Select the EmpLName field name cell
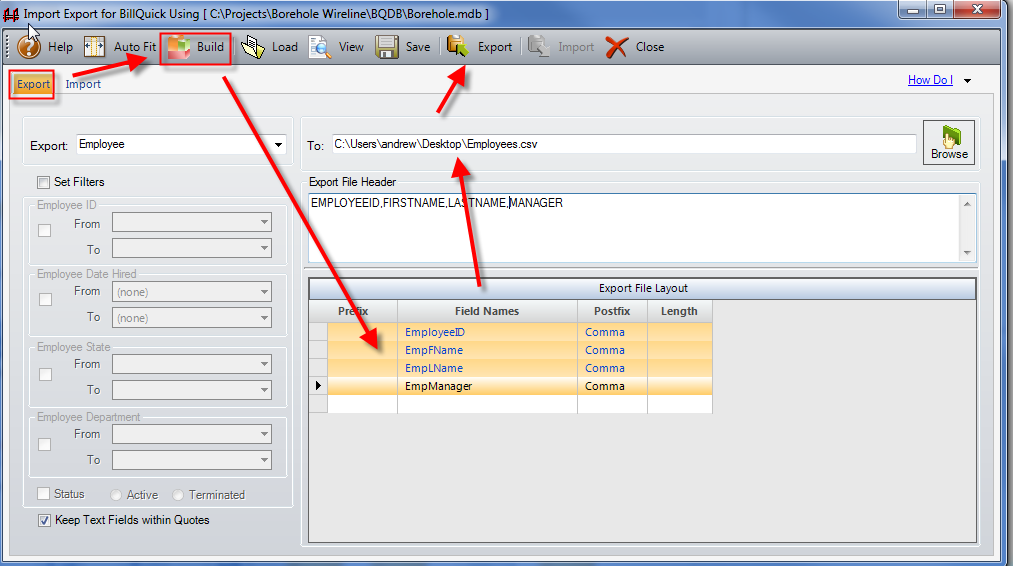This screenshot has height=566, width=1013. (x=487, y=368)
